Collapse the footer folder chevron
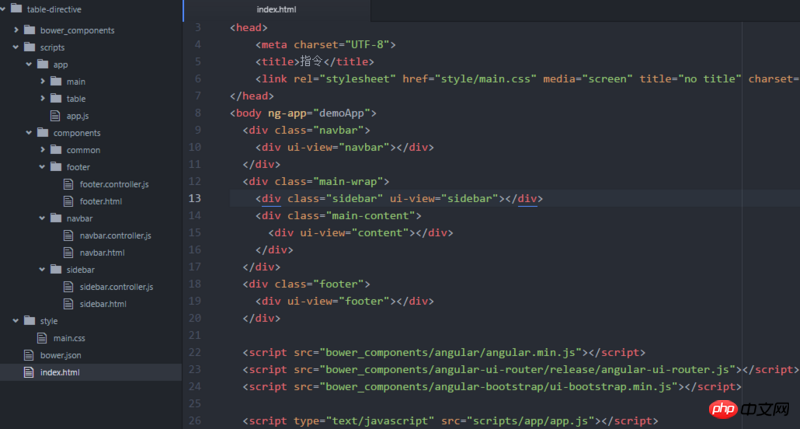This screenshot has width=800, height=429. (42, 167)
